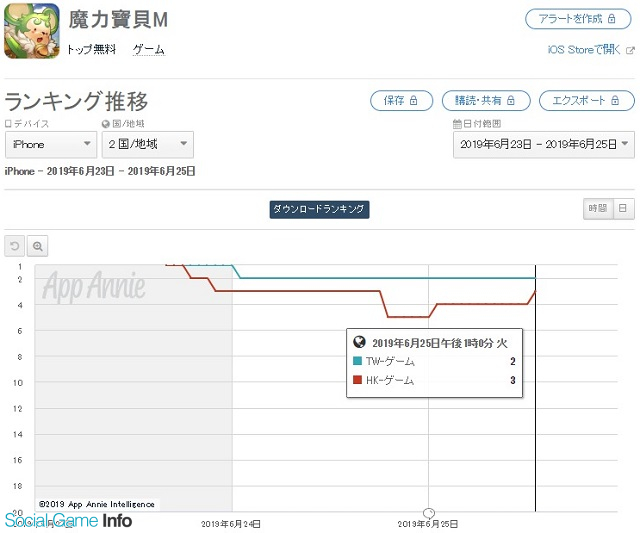This screenshot has width=640, height=533.
Task: Expand the 2 国/地域 country dropdown
Action: pyautogui.click(x=147, y=145)
